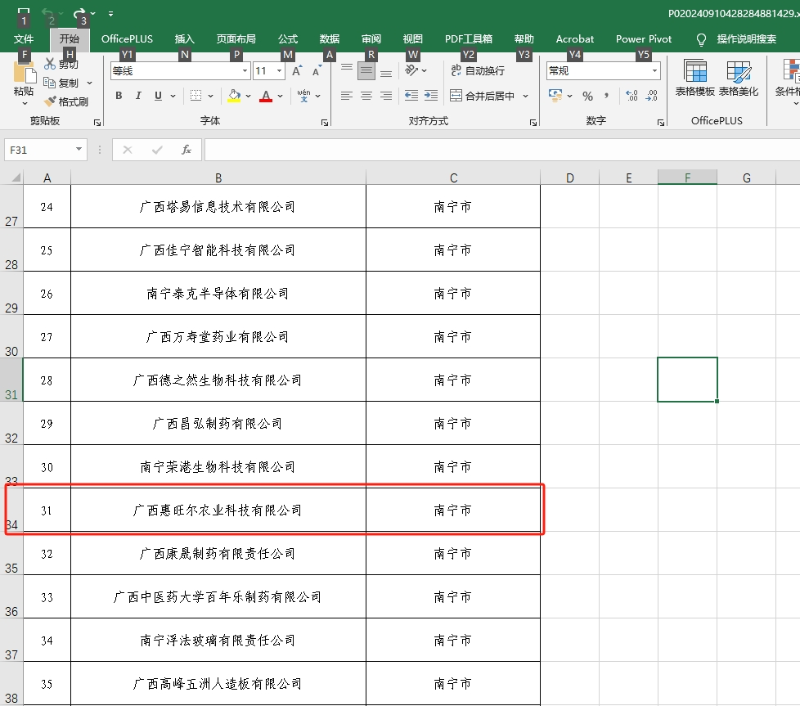Click cell 南宁泰克半导体有限公司
The width and height of the screenshot is (800, 706).
218,293
